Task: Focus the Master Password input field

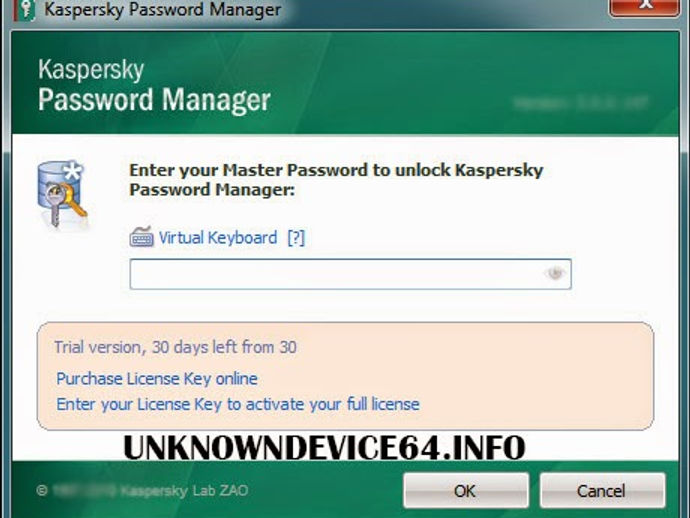Action: coord(350,274)
